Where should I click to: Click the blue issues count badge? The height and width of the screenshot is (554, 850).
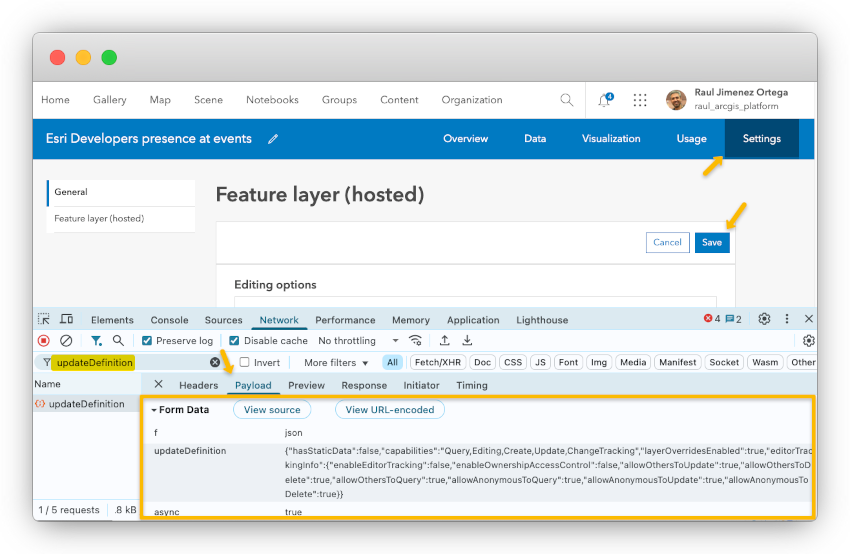[x=733, y=319]
